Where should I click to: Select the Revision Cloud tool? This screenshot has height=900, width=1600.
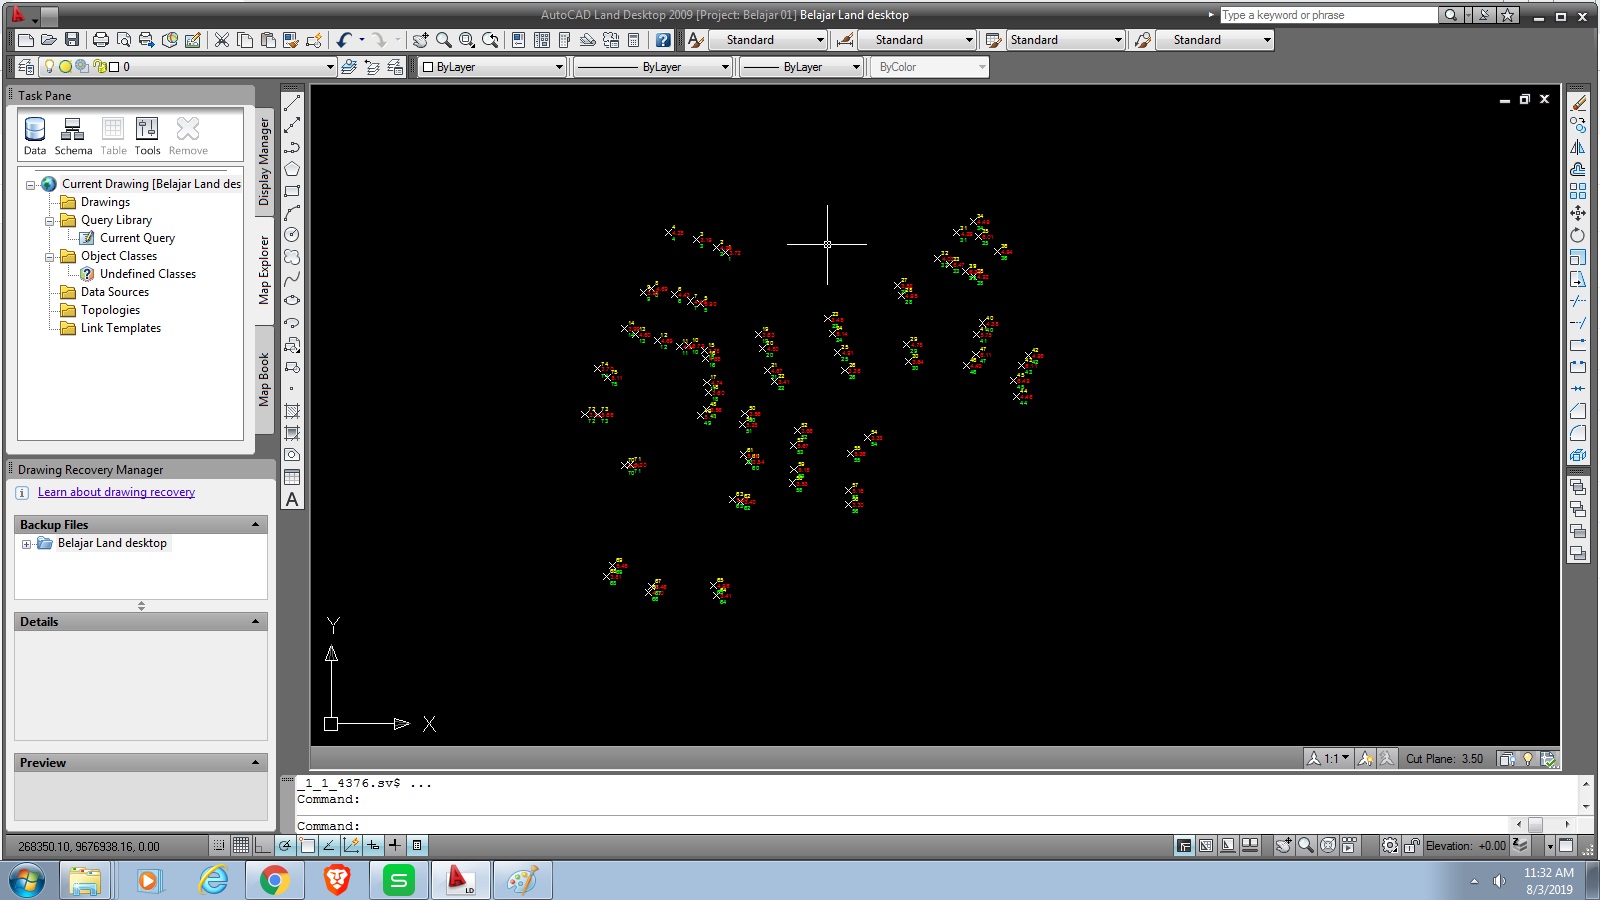(292, 257)
